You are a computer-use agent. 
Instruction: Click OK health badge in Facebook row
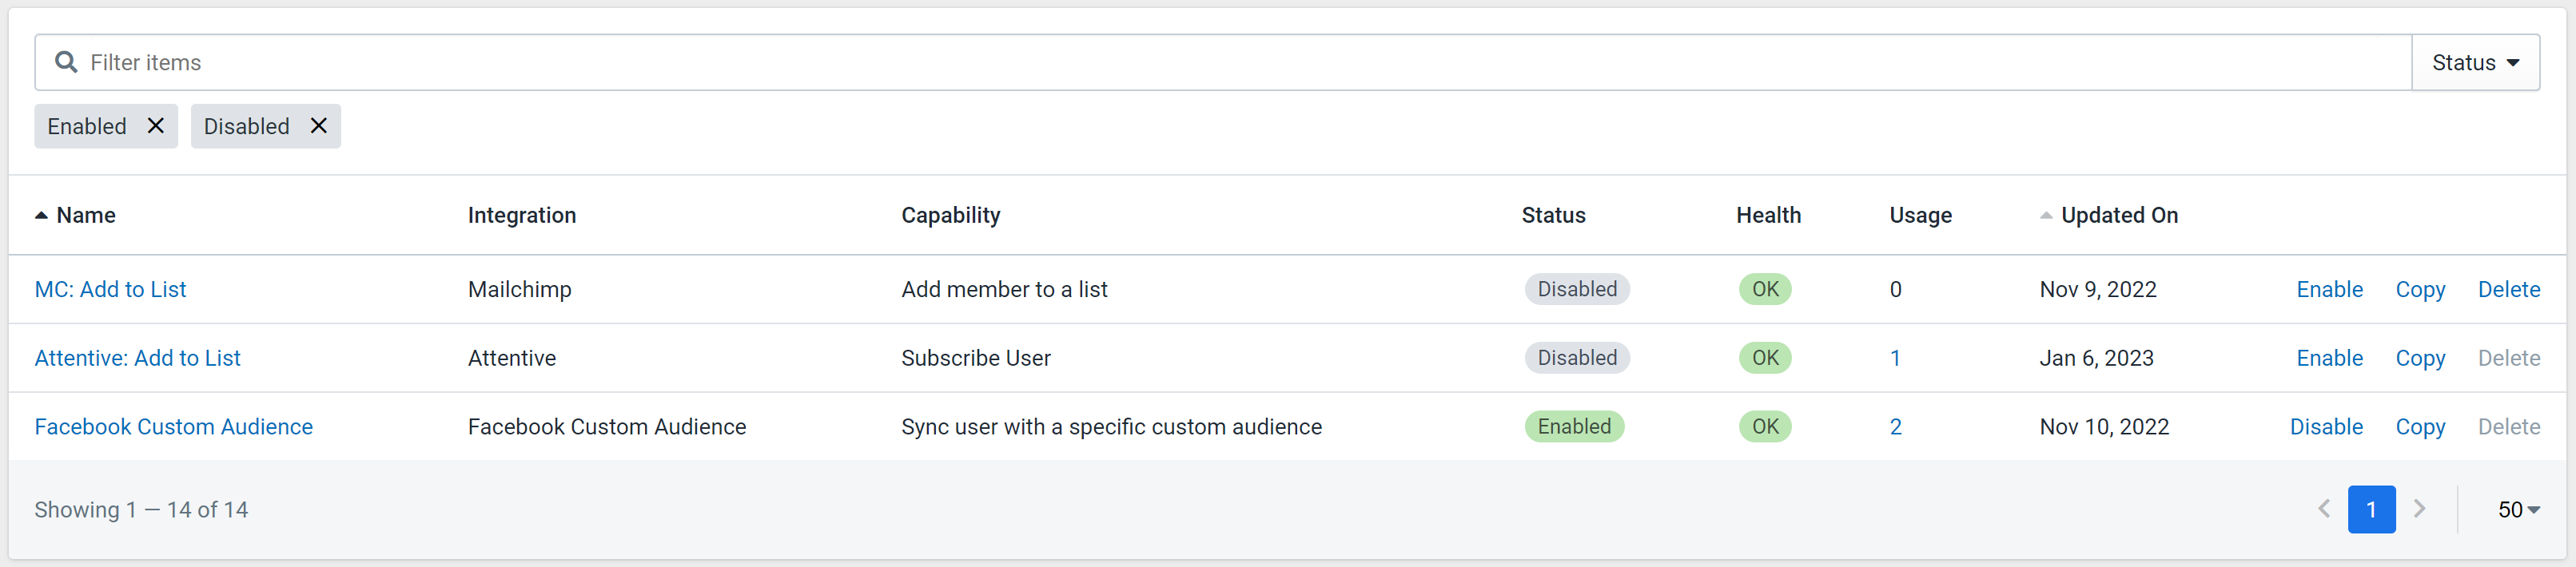(x=1765, y=427)
